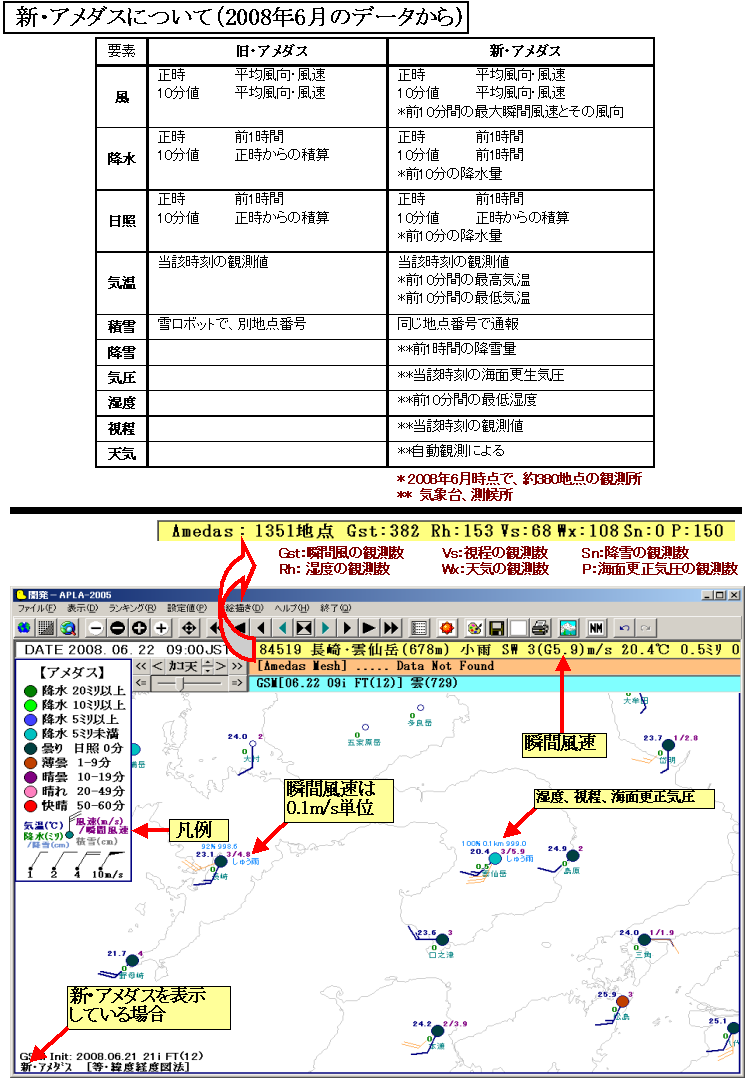The height and width of the screenshot is (1086, 752).
Task: Click the greyed redo arrow icon
Action: point(645,627)
